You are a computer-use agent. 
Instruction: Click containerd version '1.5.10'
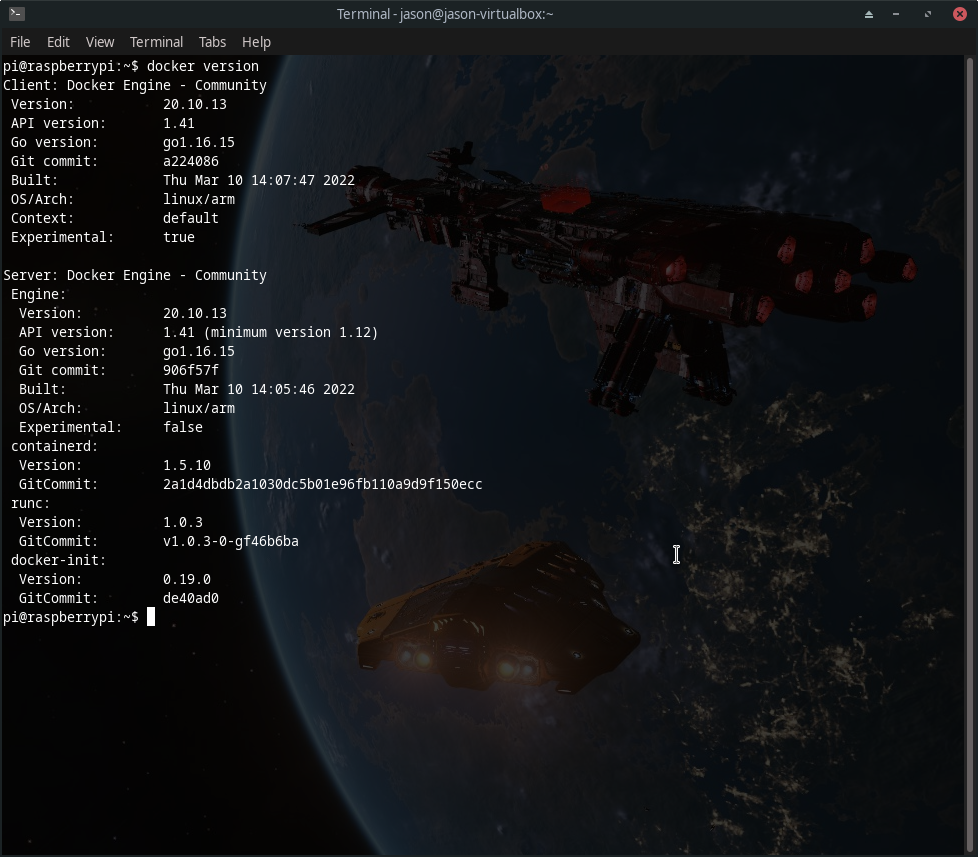pos(187,465)
